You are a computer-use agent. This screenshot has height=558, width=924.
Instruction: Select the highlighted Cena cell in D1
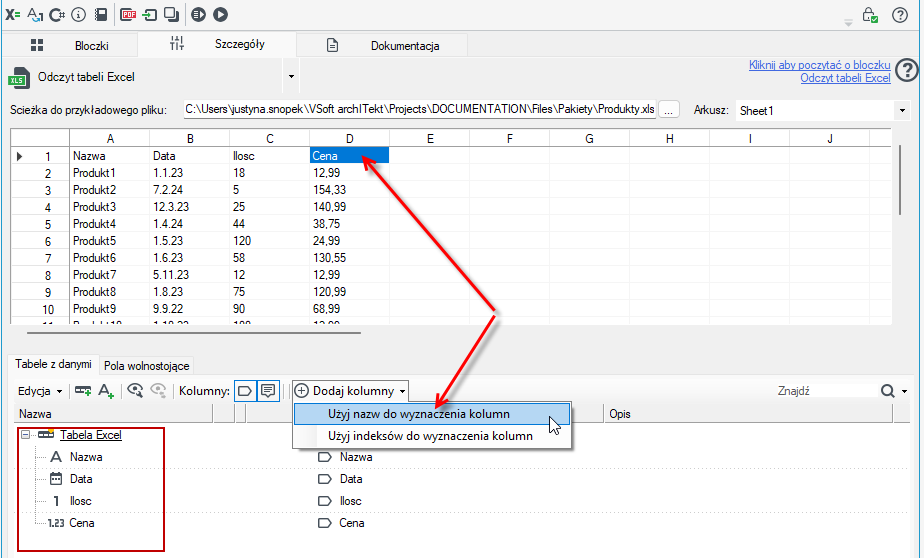click(x=349, y=156)
